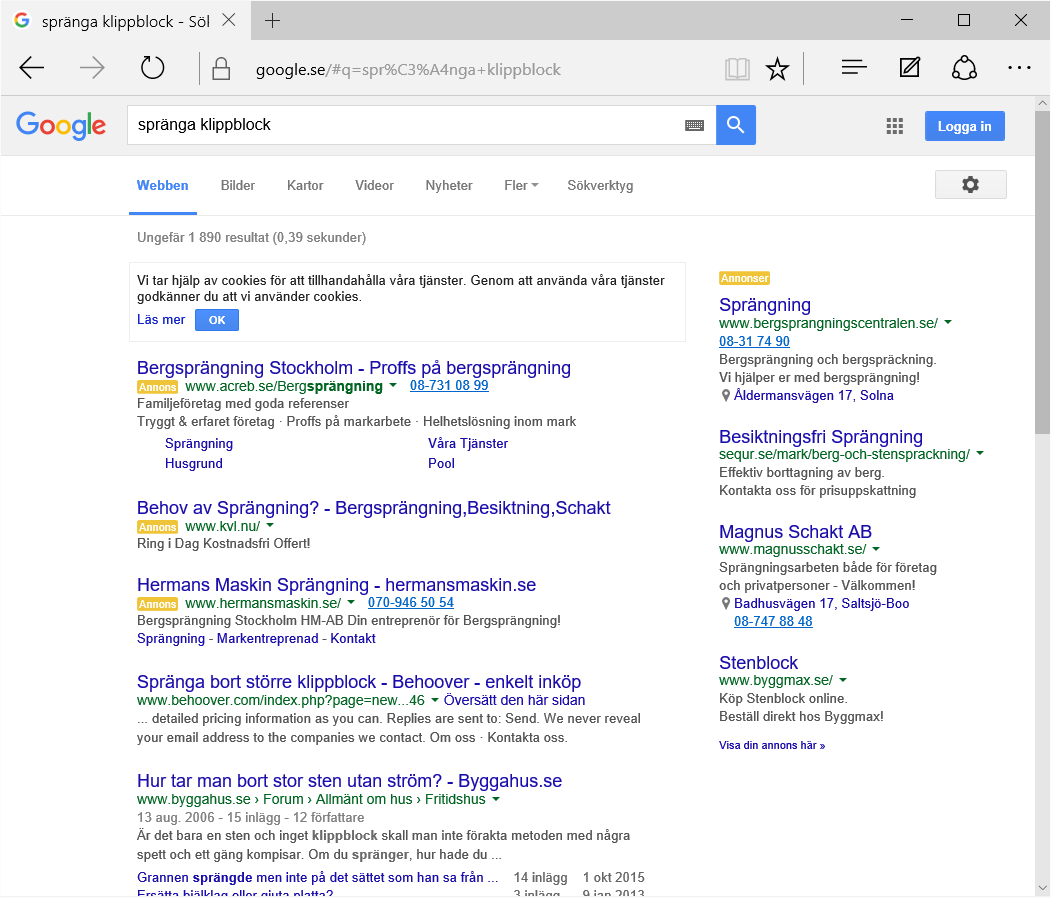Expand arrow next to www.hermansmaskin.se/

tap(351, 602)
